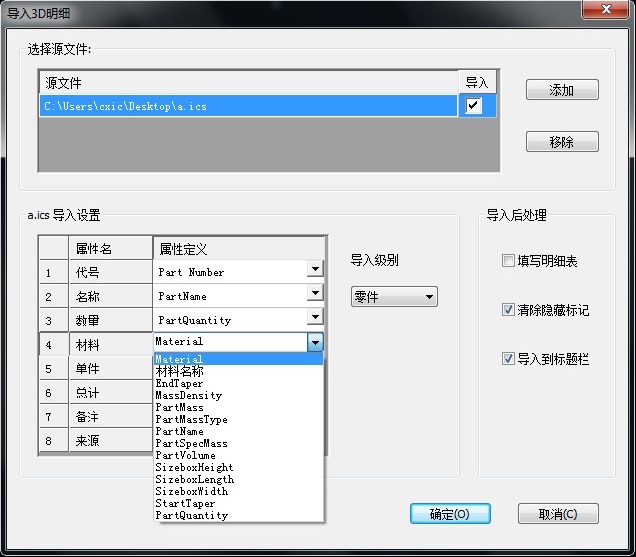The height and width of the screenshot is (557, 636).
Task: Choose PartMassType from the dropdown list
Action: (x=238, y=419)
